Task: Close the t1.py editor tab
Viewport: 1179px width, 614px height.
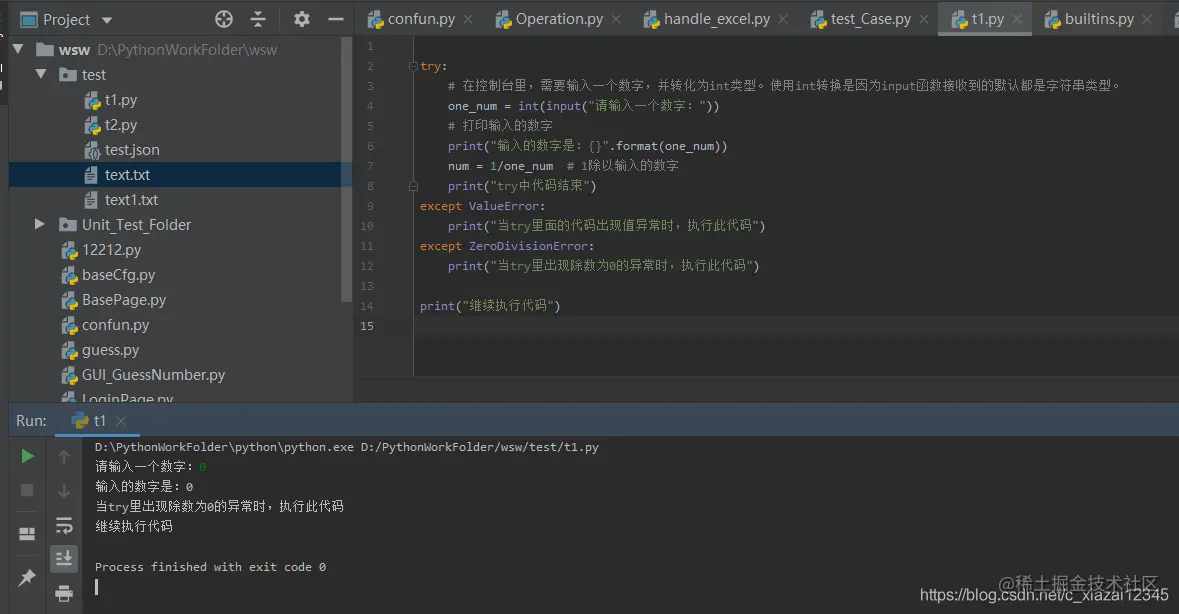Action: [x=1017, y=20]
